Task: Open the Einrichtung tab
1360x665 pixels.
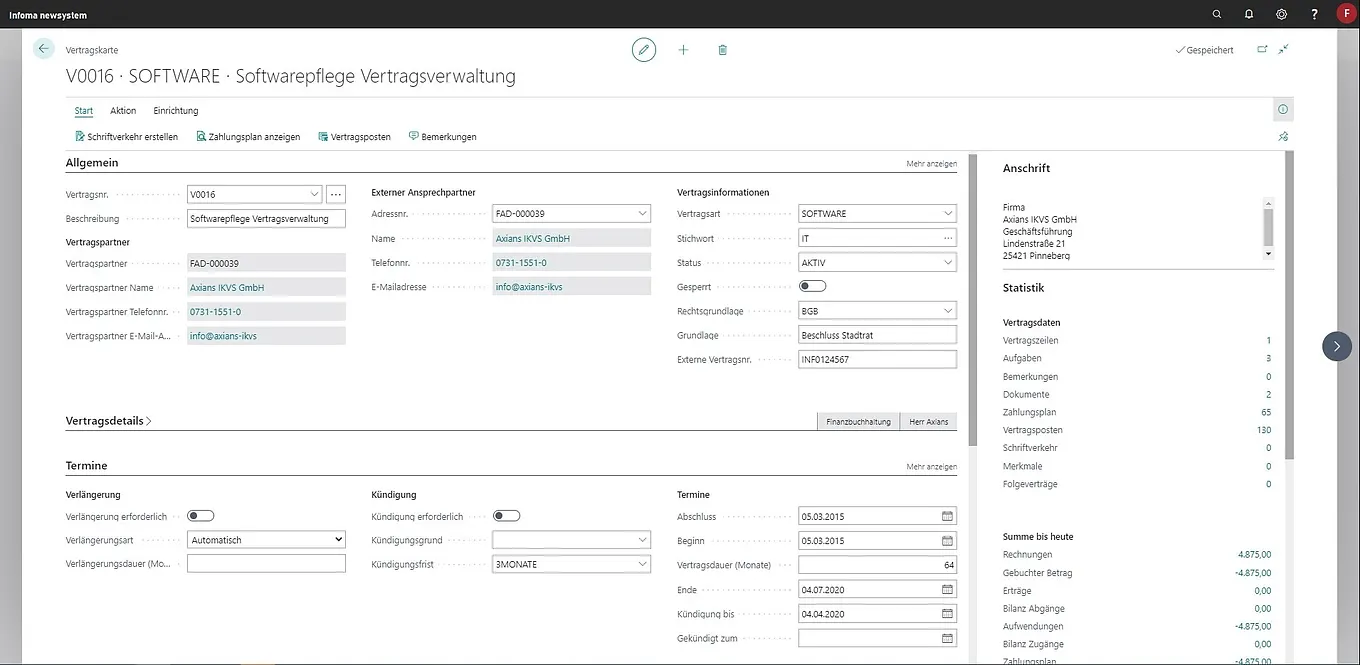Action: [176, 111]
